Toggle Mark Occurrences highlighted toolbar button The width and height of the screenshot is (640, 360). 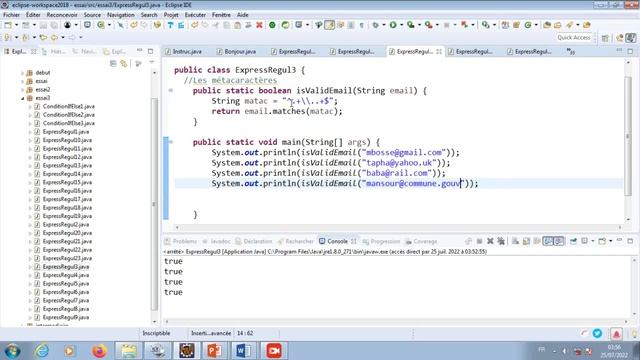point(329,25)
